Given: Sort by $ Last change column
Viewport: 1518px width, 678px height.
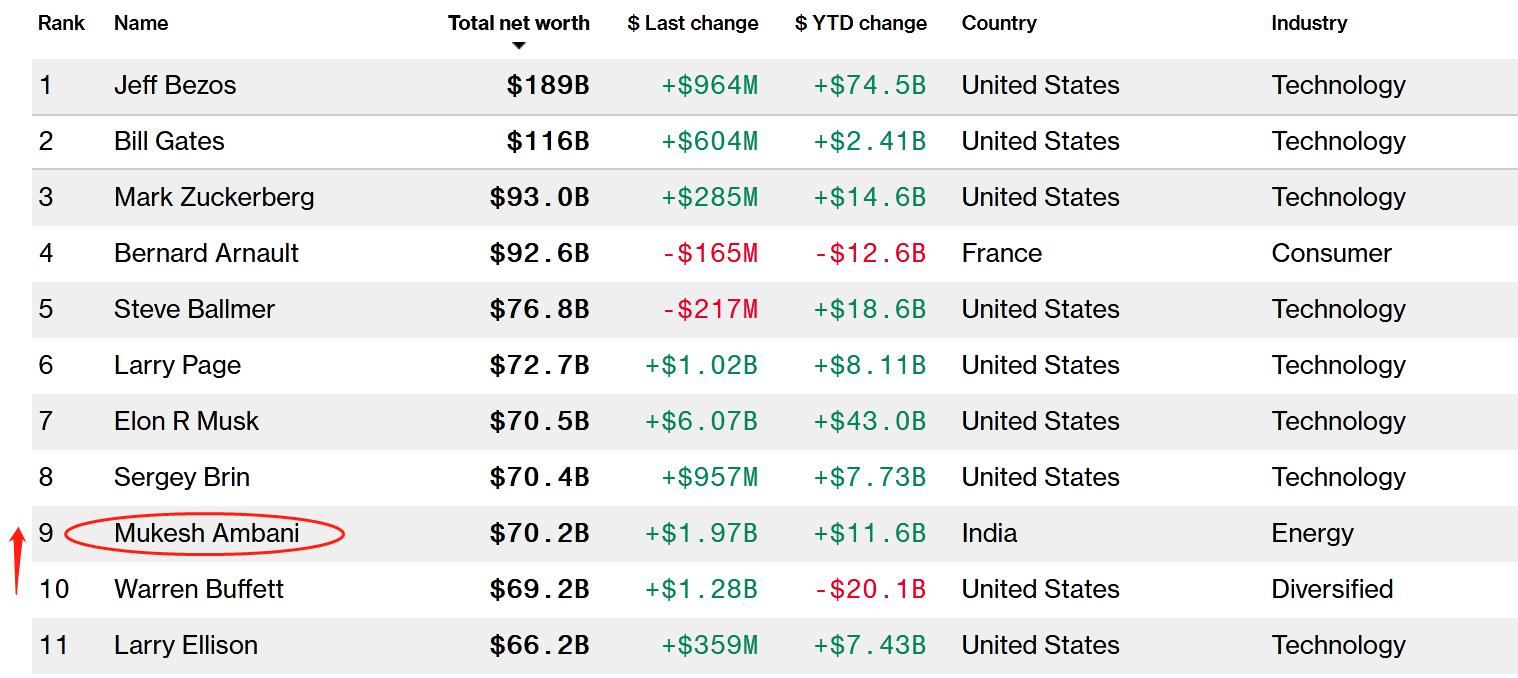Looking at the screenshot, I should tap(692, 23).
